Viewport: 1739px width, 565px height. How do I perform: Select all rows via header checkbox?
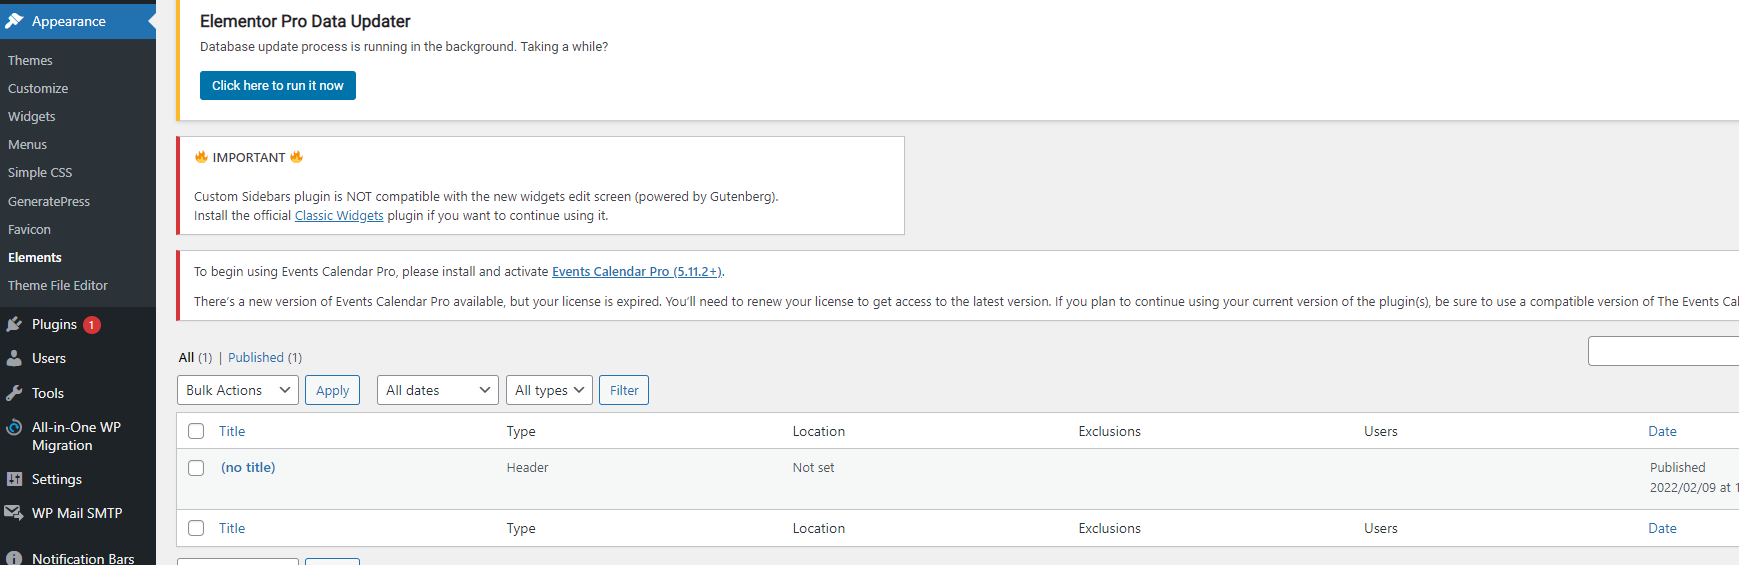[x=196, y=431]
